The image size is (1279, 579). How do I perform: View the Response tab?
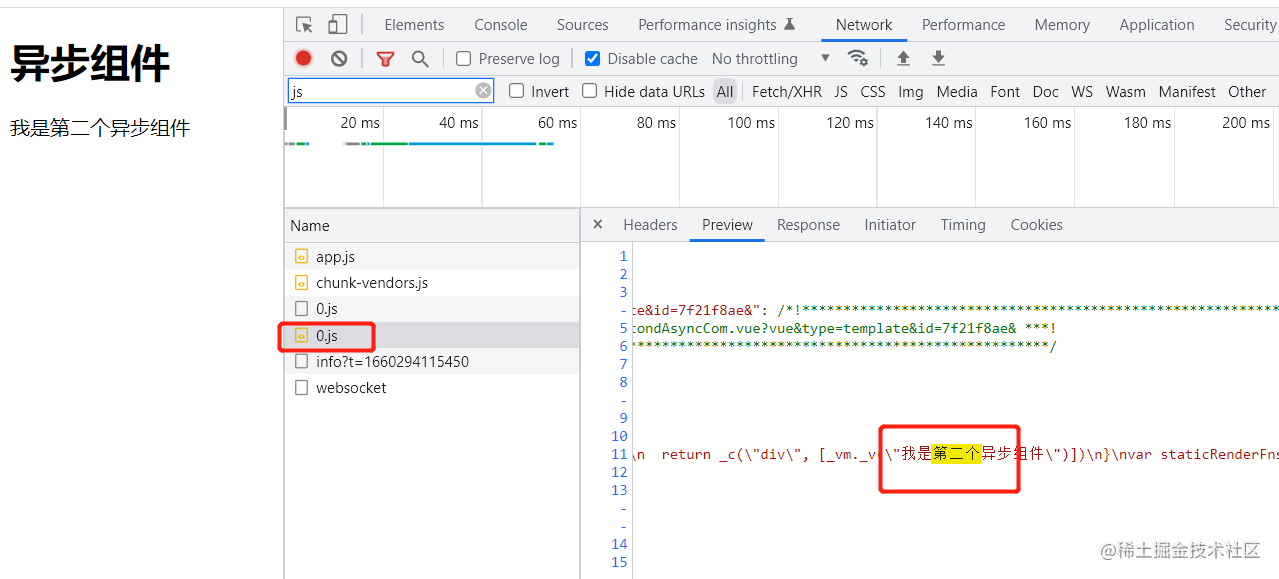[x=808, y=225]
